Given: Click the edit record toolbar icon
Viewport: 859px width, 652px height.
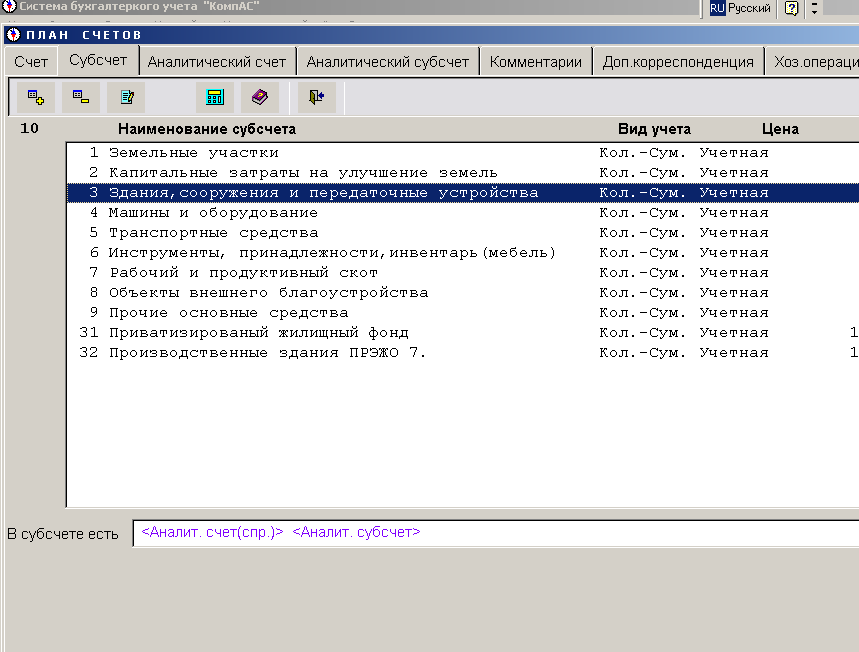Looking at the screenshot, I should coord(126,97).
